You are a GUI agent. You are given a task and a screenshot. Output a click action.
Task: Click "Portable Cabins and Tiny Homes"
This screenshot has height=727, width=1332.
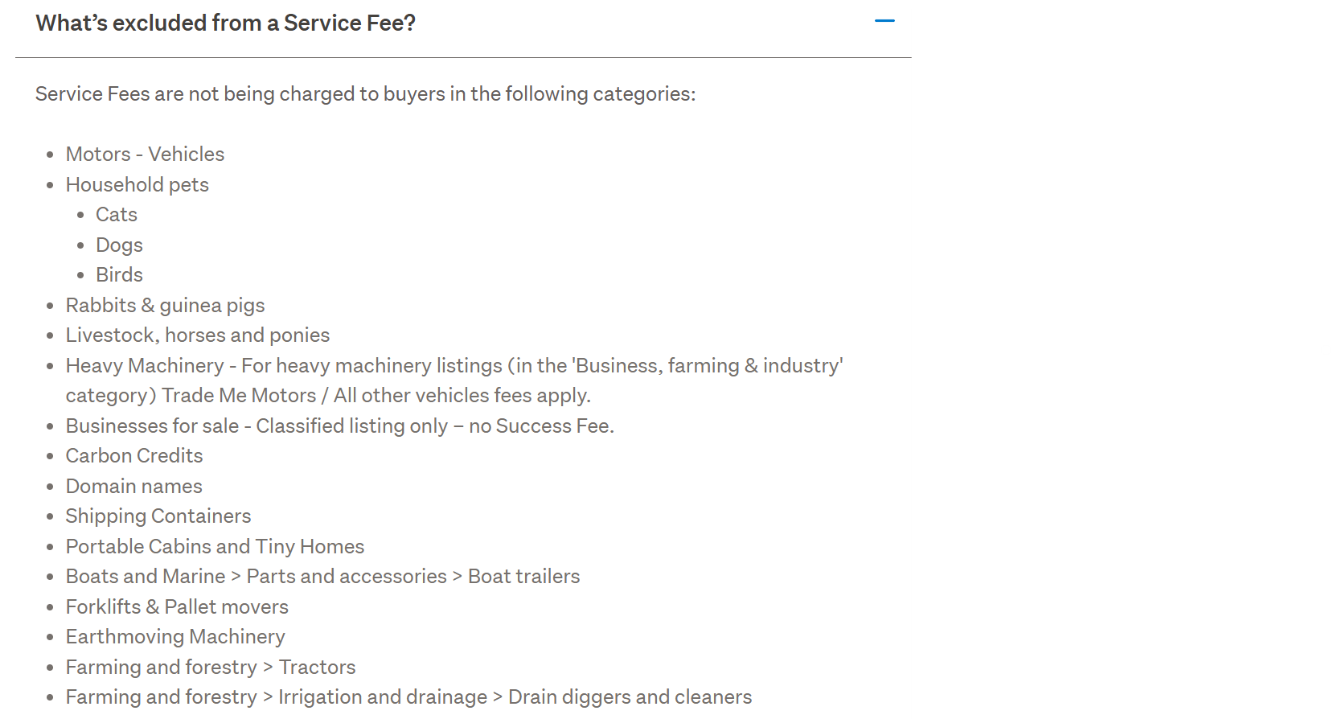[215, 547]
